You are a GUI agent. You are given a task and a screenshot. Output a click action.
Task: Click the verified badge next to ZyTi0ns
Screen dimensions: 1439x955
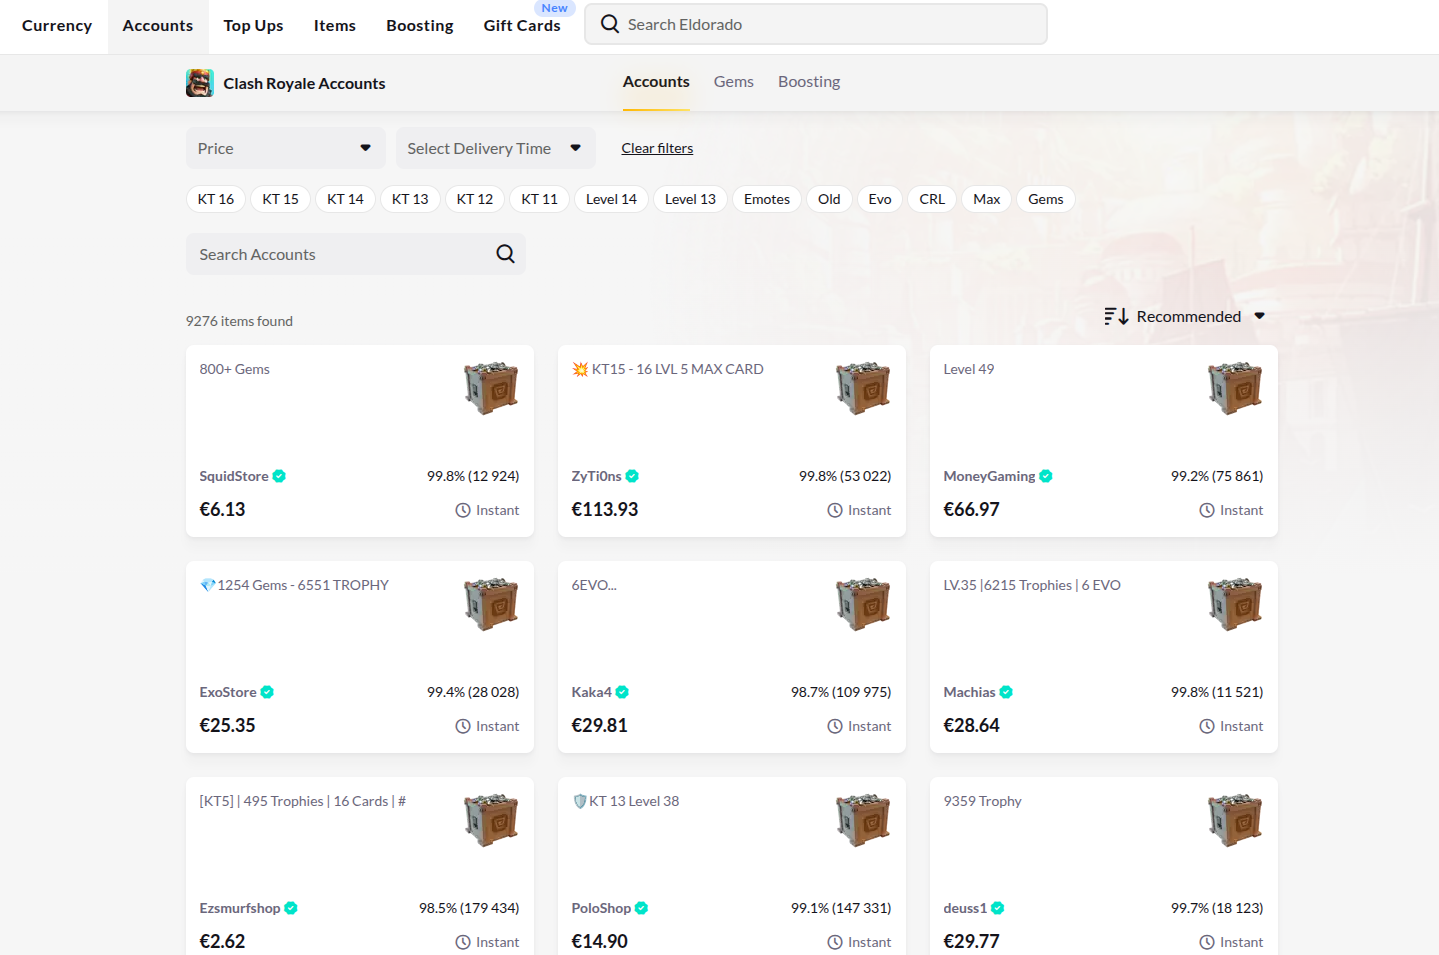[x=631, y=476]
